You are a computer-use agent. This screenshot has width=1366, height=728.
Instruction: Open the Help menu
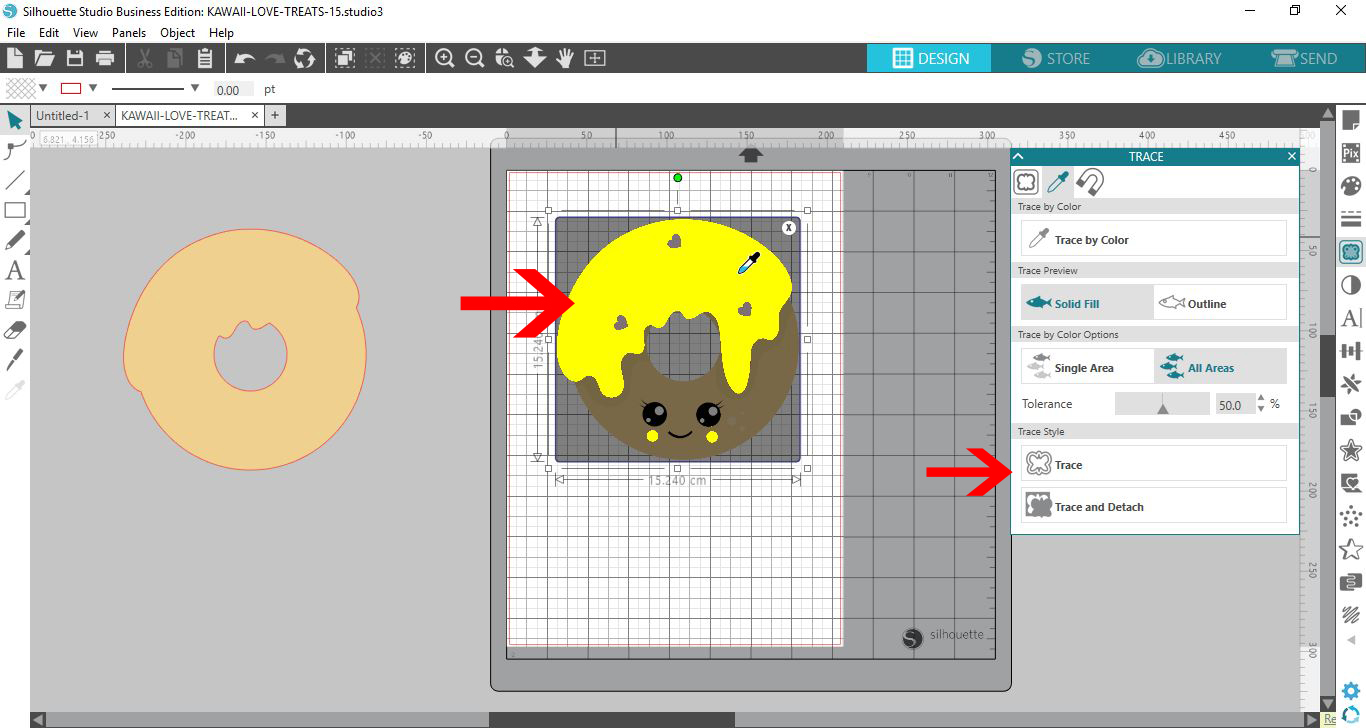pos(221,32)
